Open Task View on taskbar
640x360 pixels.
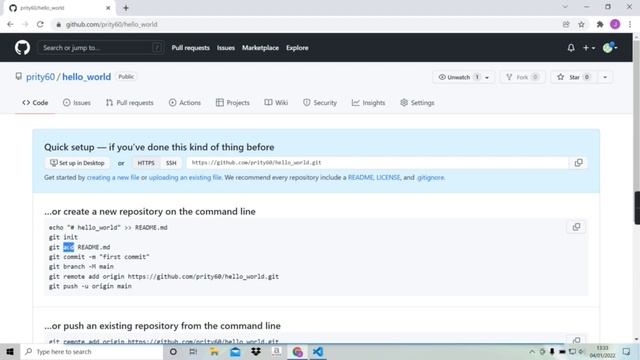point(193,351)
